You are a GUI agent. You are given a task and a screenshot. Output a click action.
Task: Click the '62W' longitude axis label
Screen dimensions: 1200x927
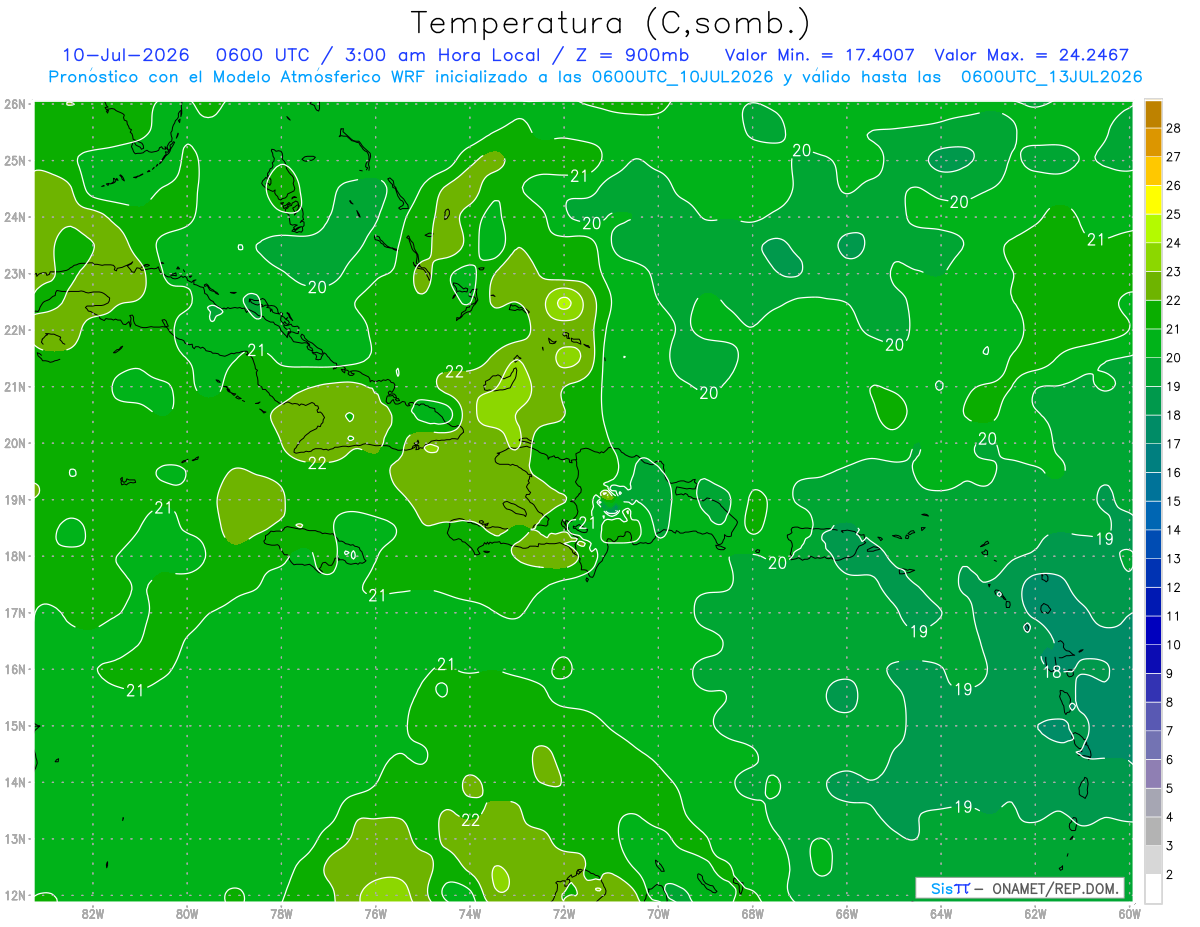coord(1035,912)
